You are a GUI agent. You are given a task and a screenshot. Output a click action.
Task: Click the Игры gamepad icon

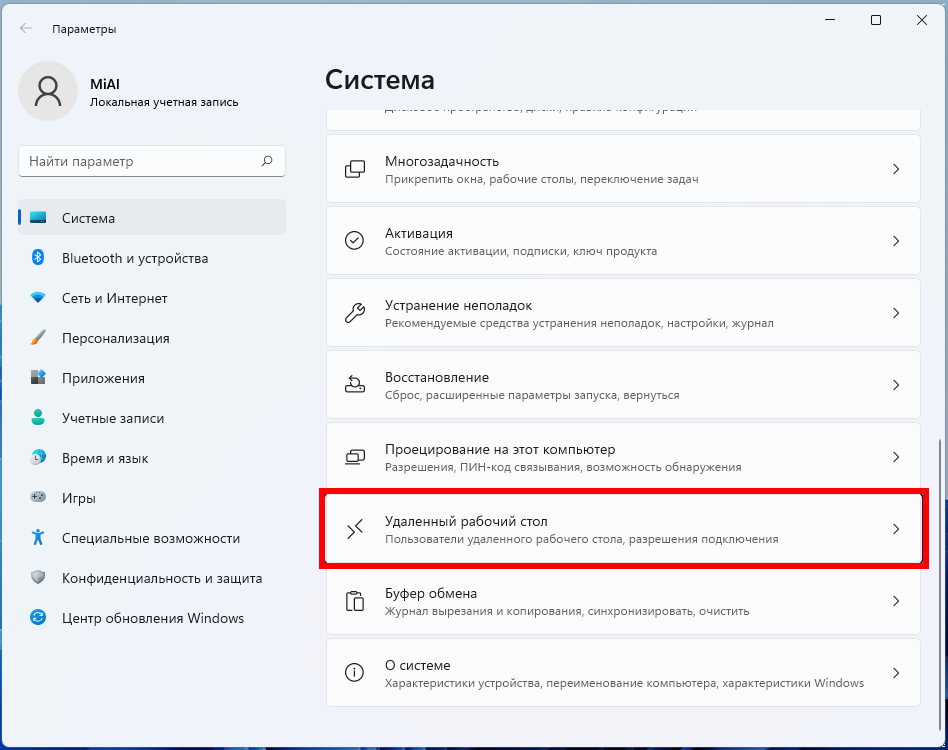pos(38,498)
